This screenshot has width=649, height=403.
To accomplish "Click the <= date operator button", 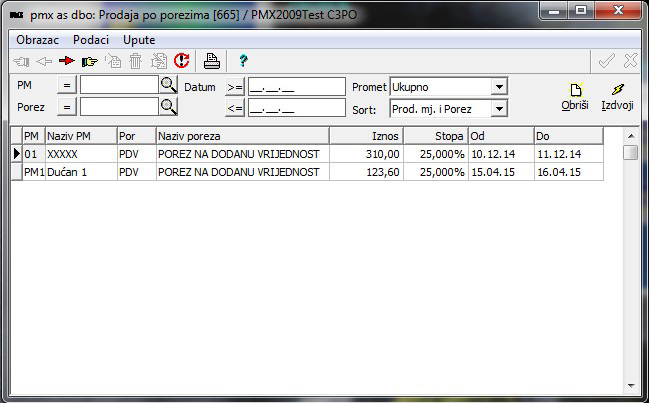I will coord(235,108).
